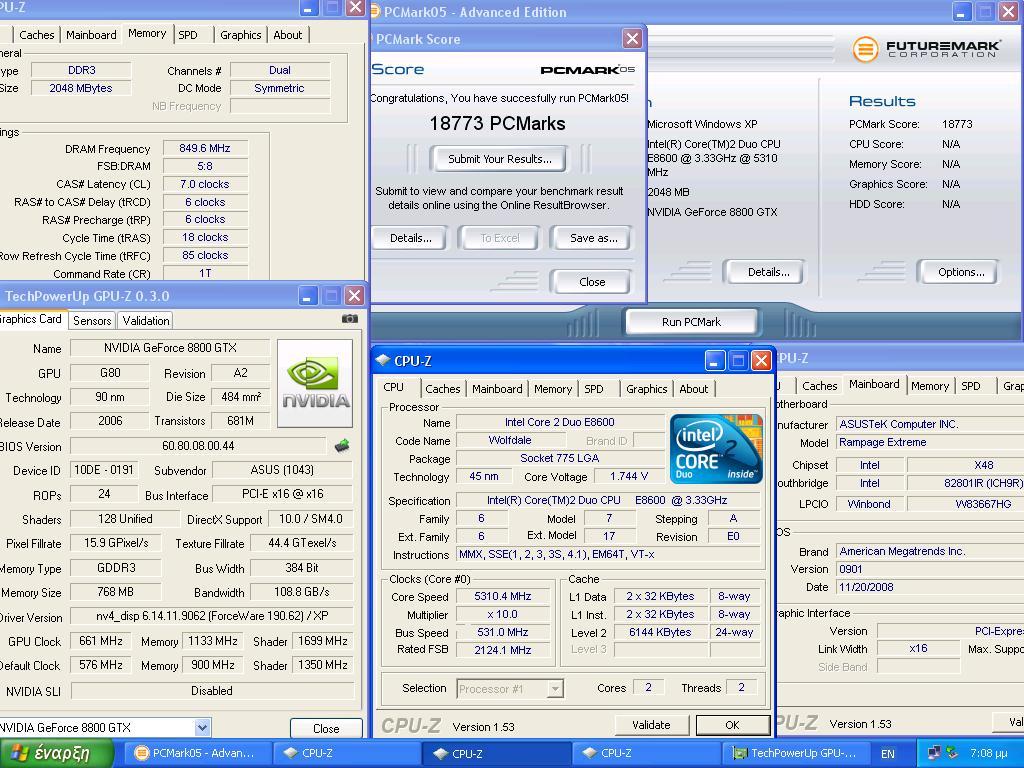
Task: Click the Core Speed value 5310.4 MHz
Action: pyautogui.click(x=503, y=596)
